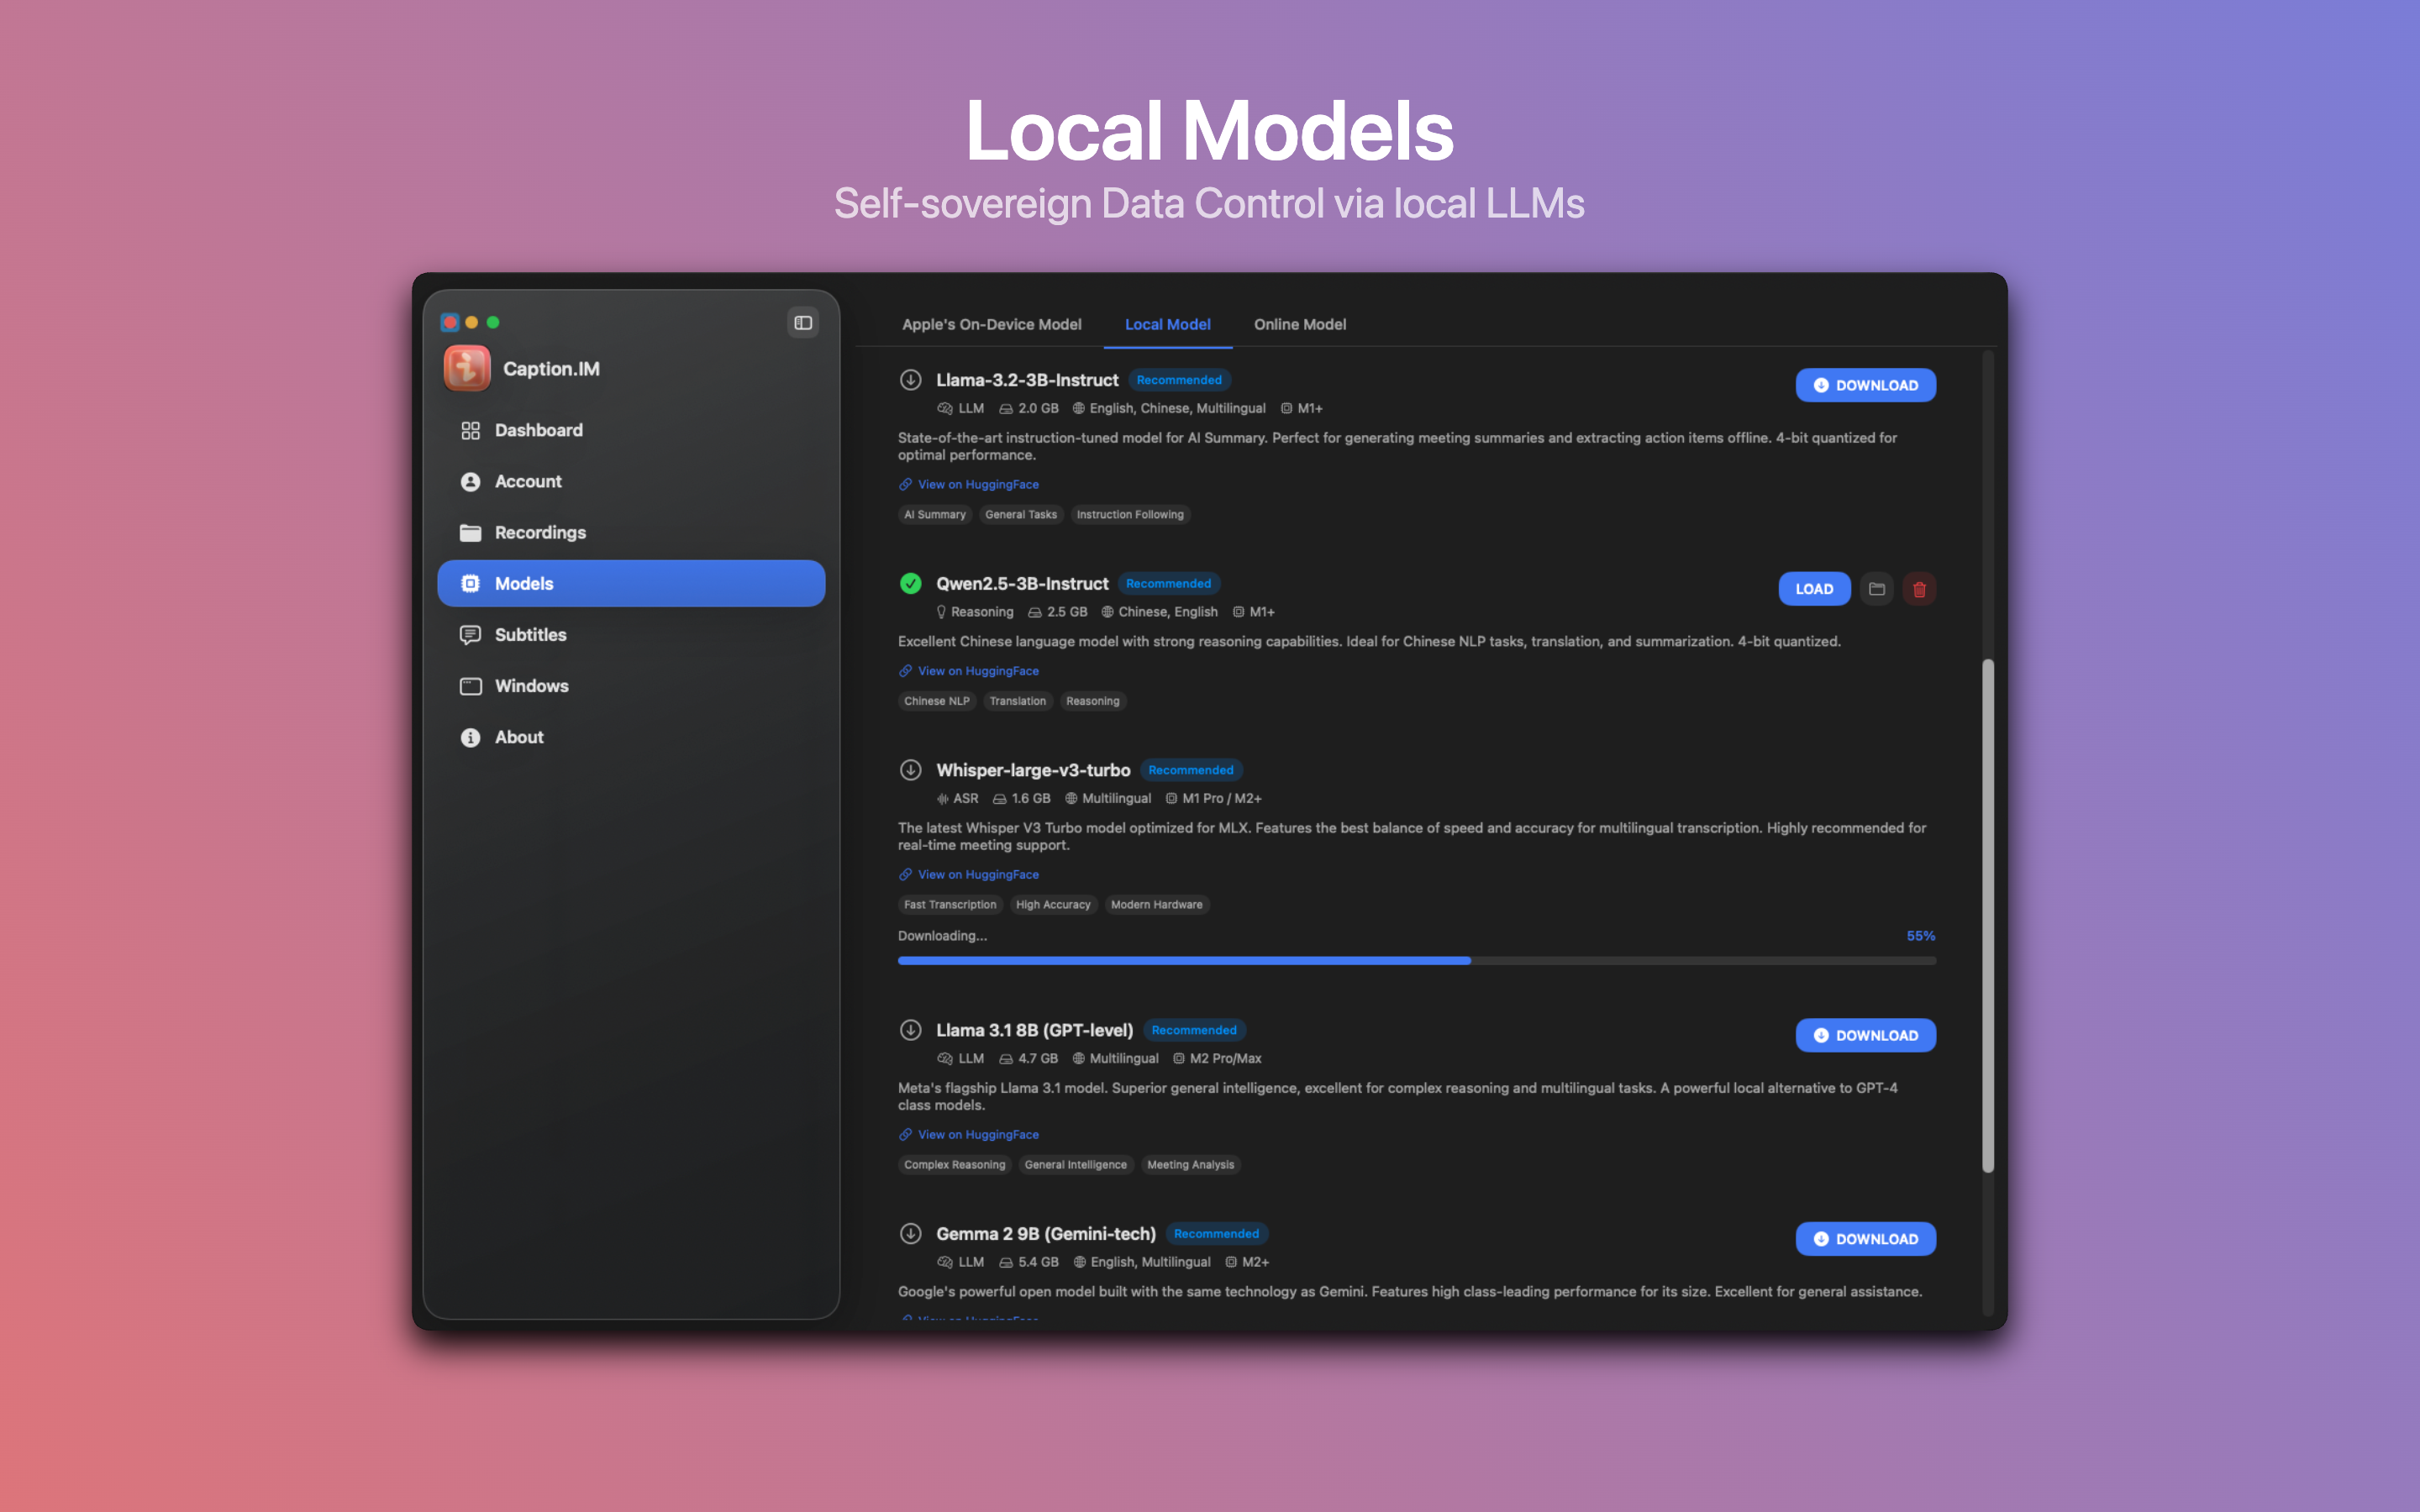Screen dimensions: 2420x1512
Task: Delete the Qwen2.5-3B-Instruct model
Action: coord(1919,589)
